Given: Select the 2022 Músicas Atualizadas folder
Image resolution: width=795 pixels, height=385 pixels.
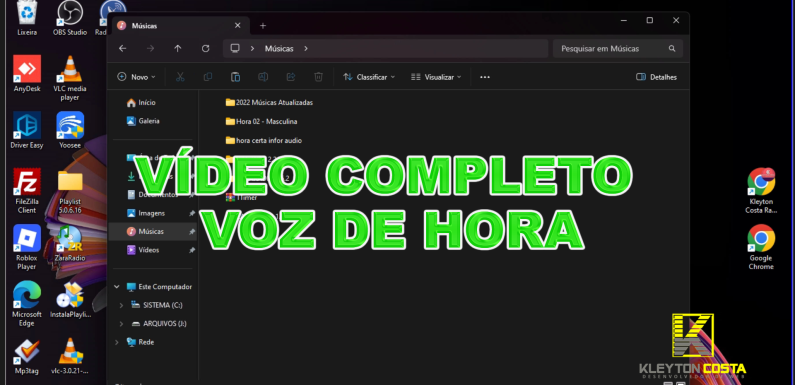Looking at the screenshot, I should 269,102.
